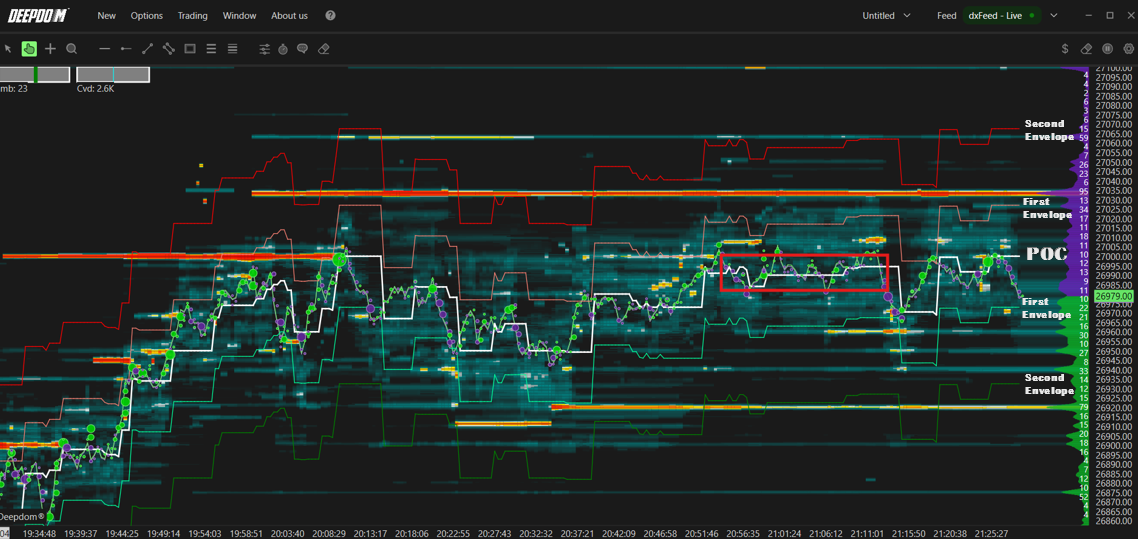Click the stopwatch timer icon

283,49
